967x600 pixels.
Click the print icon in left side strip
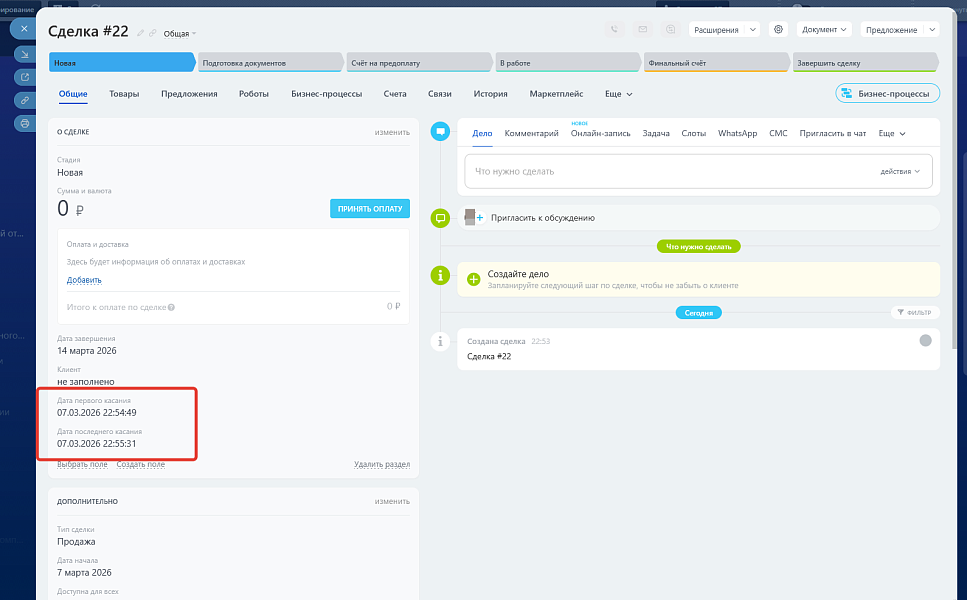tap(24, 123)
